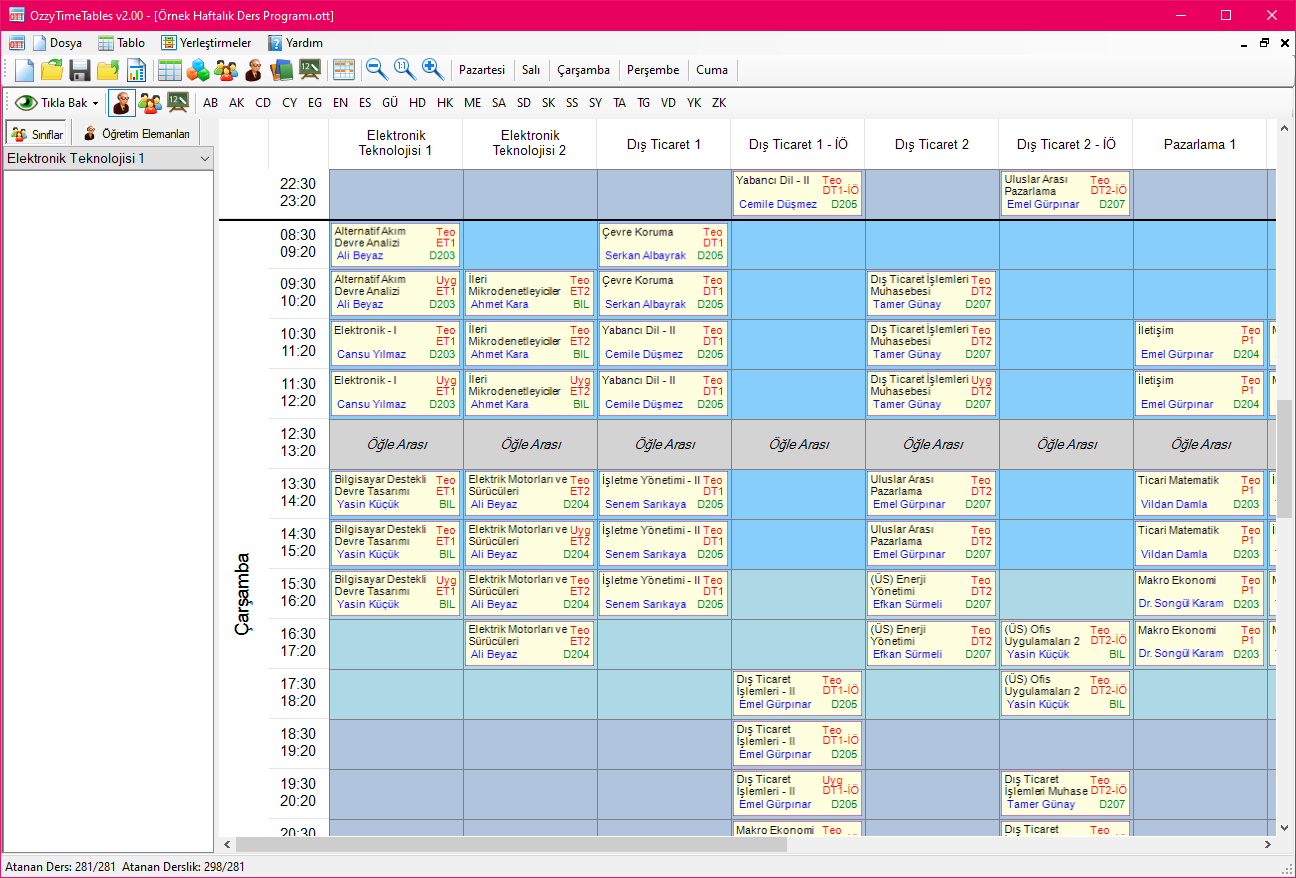The height and width of the screenshot is (878, 1296).
Task: Click the books icon in main toolbar
Action: click(x=282, y=70)
